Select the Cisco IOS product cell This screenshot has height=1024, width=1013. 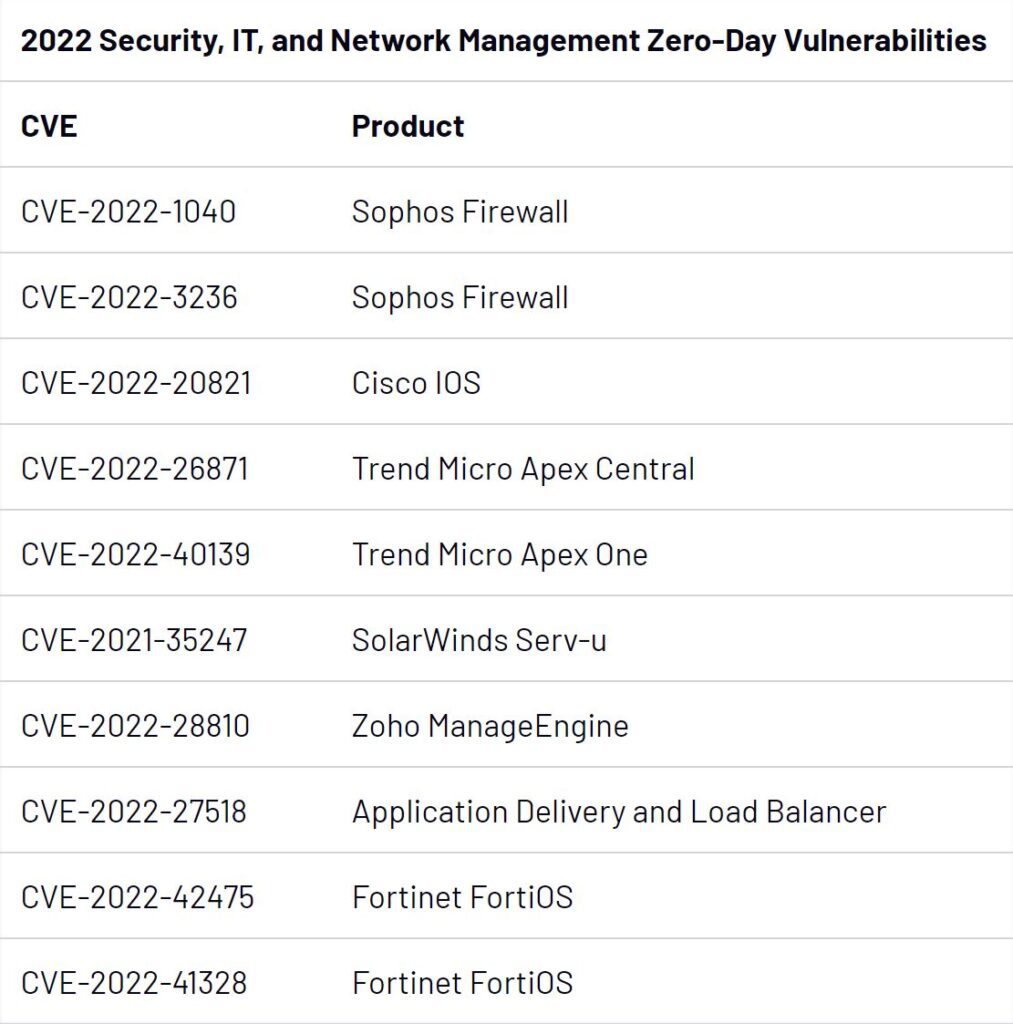(x=416, y=383)
